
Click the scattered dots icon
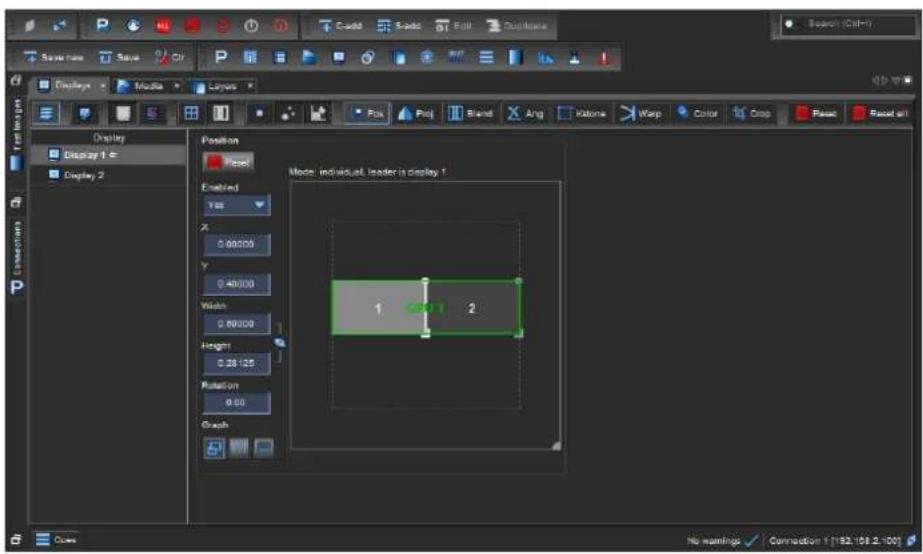pos(288,114)
